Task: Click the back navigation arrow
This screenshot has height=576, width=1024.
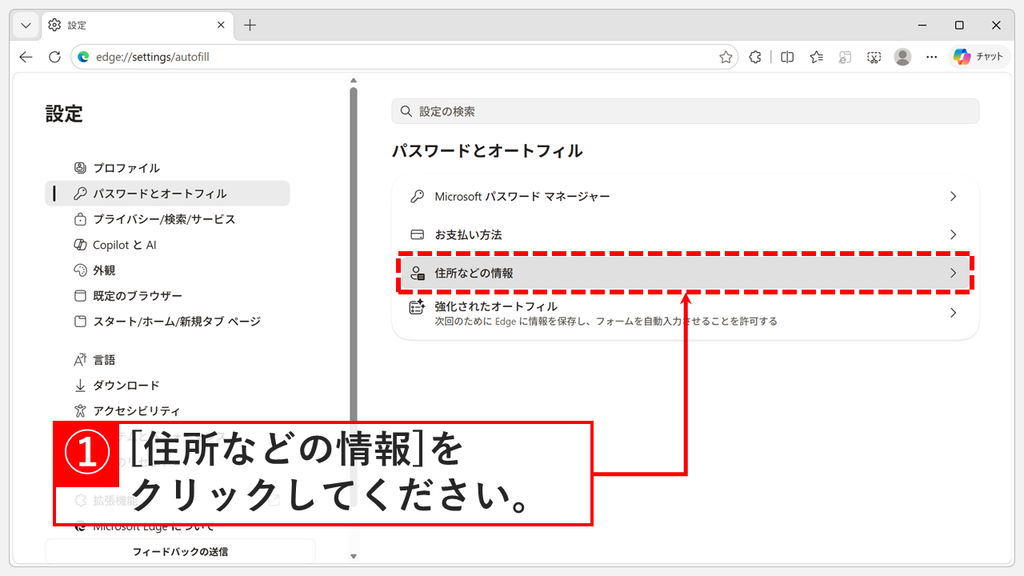Action: (x=25, y=57)
